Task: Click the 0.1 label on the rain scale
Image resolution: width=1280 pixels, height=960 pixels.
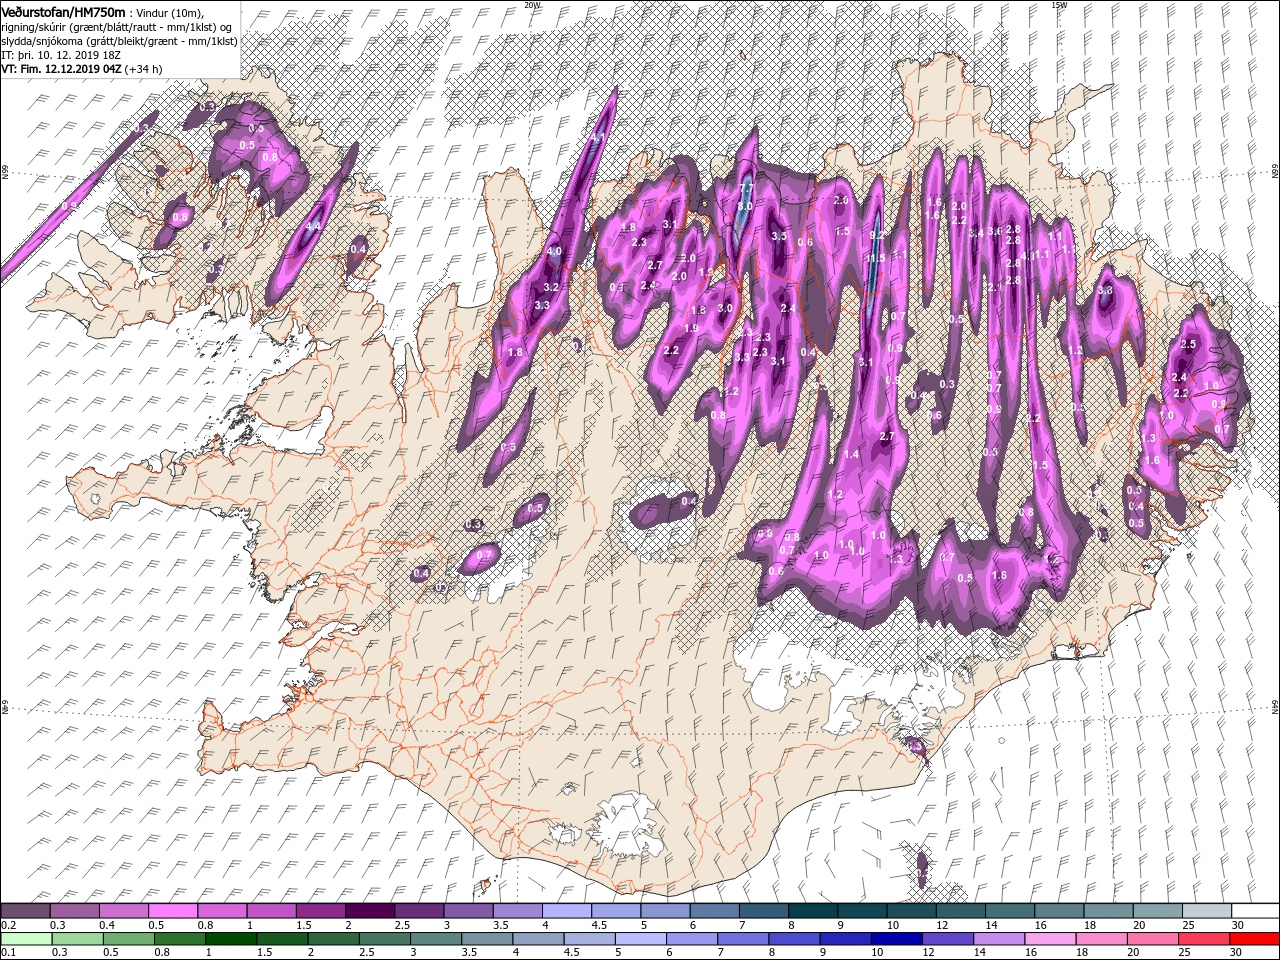Action: pyautogui.click(x=8, y=952)
